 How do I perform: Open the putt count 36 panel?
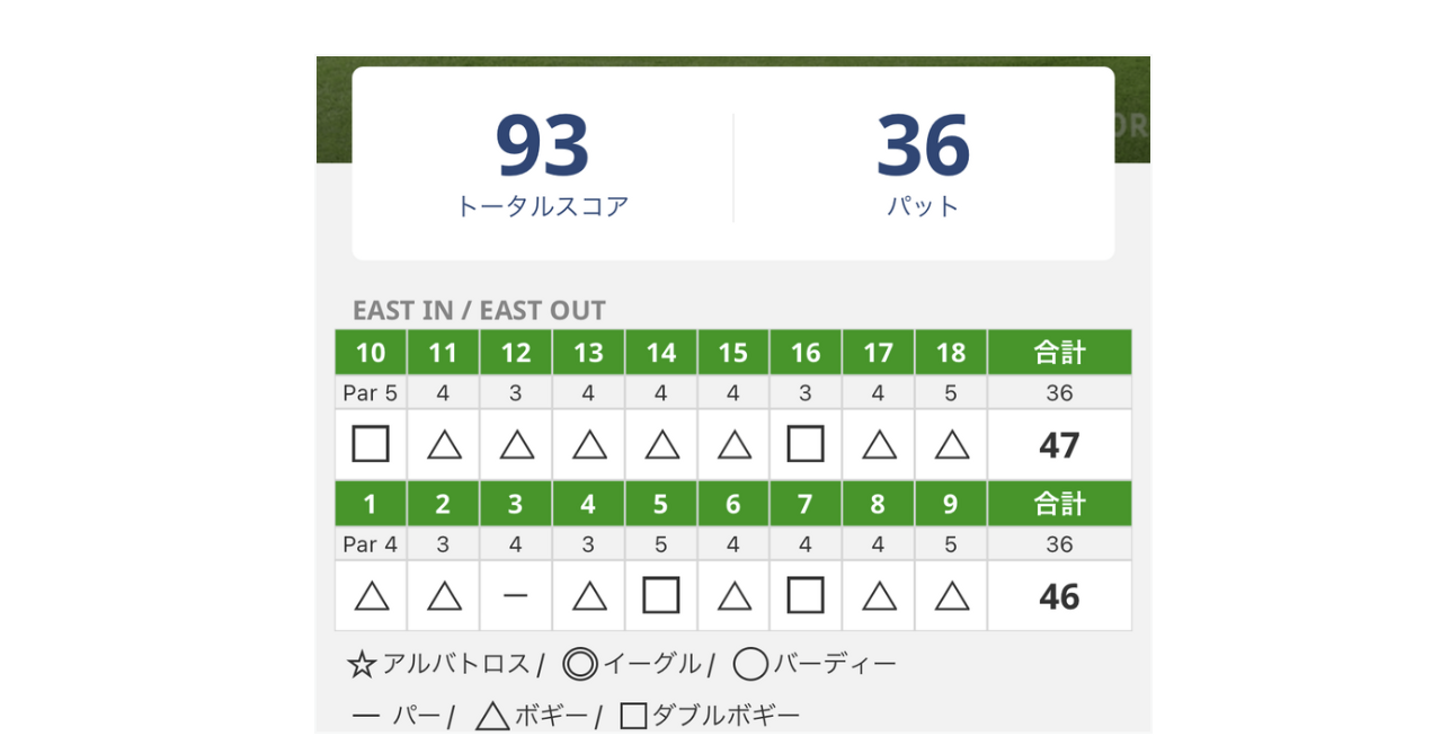pyautogui.click(x=923, y=164)
